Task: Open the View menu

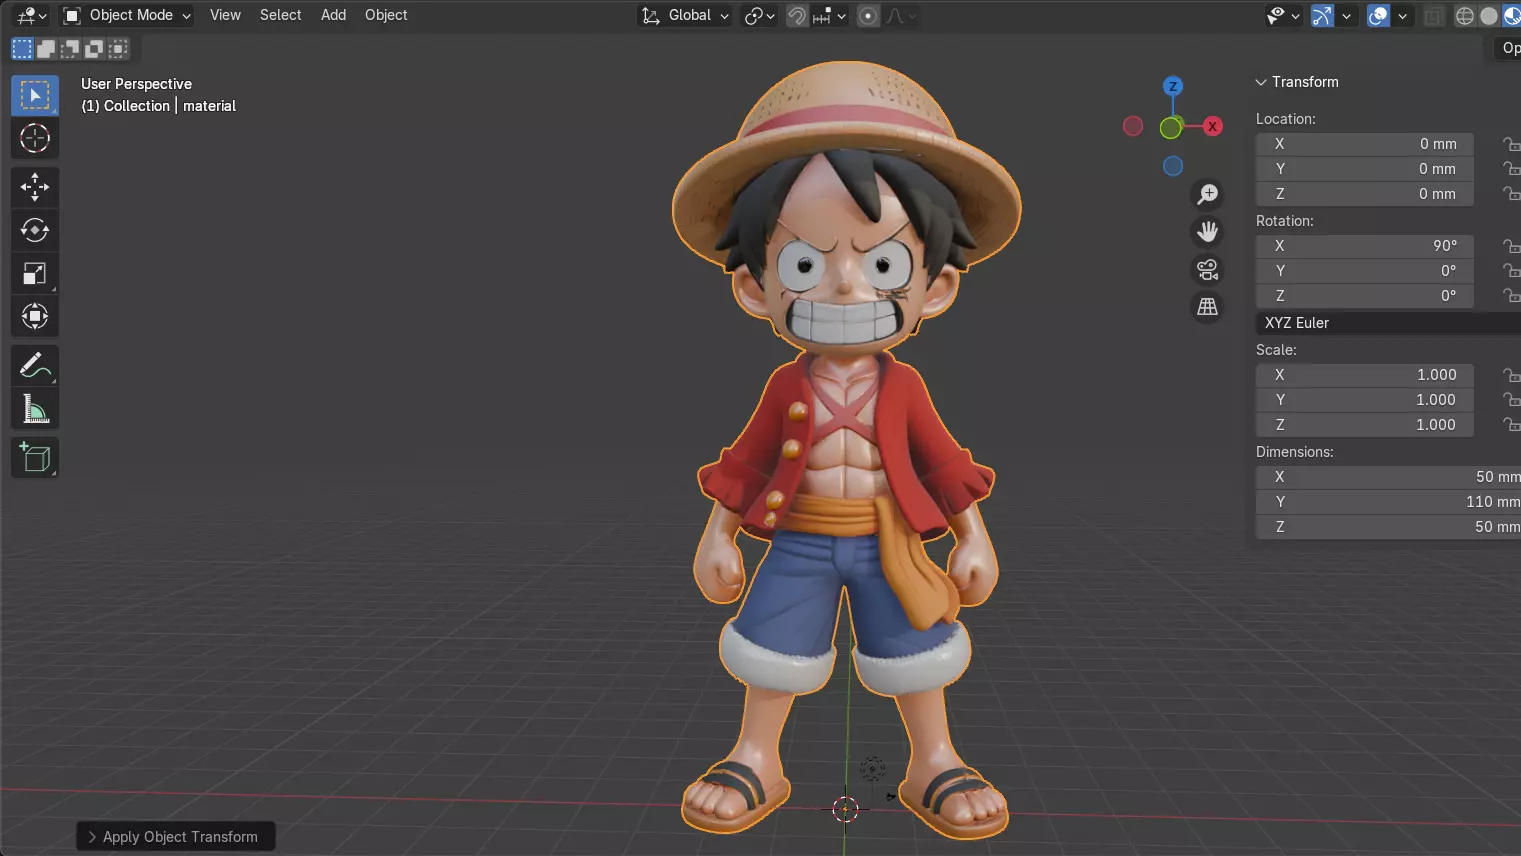Action: [x=225, y=15]
